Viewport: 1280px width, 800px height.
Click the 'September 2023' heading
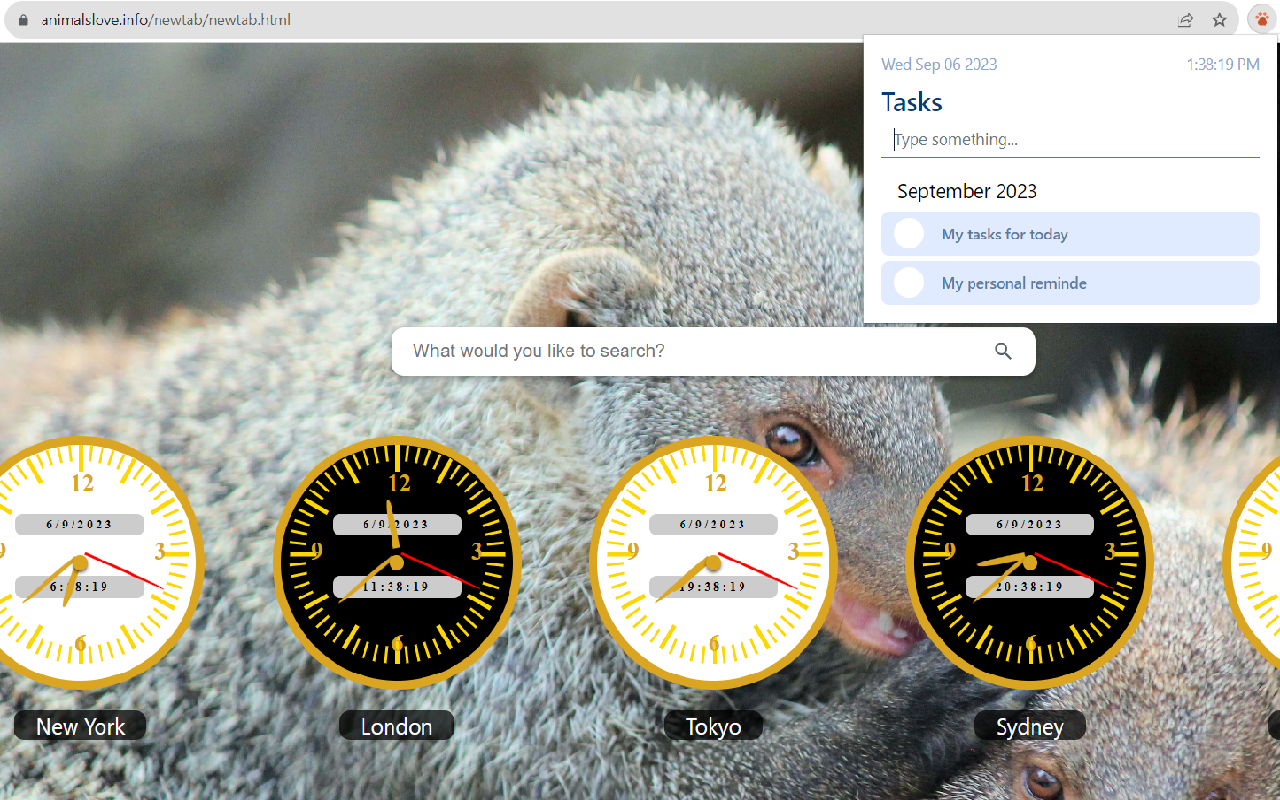click(967, 191)
